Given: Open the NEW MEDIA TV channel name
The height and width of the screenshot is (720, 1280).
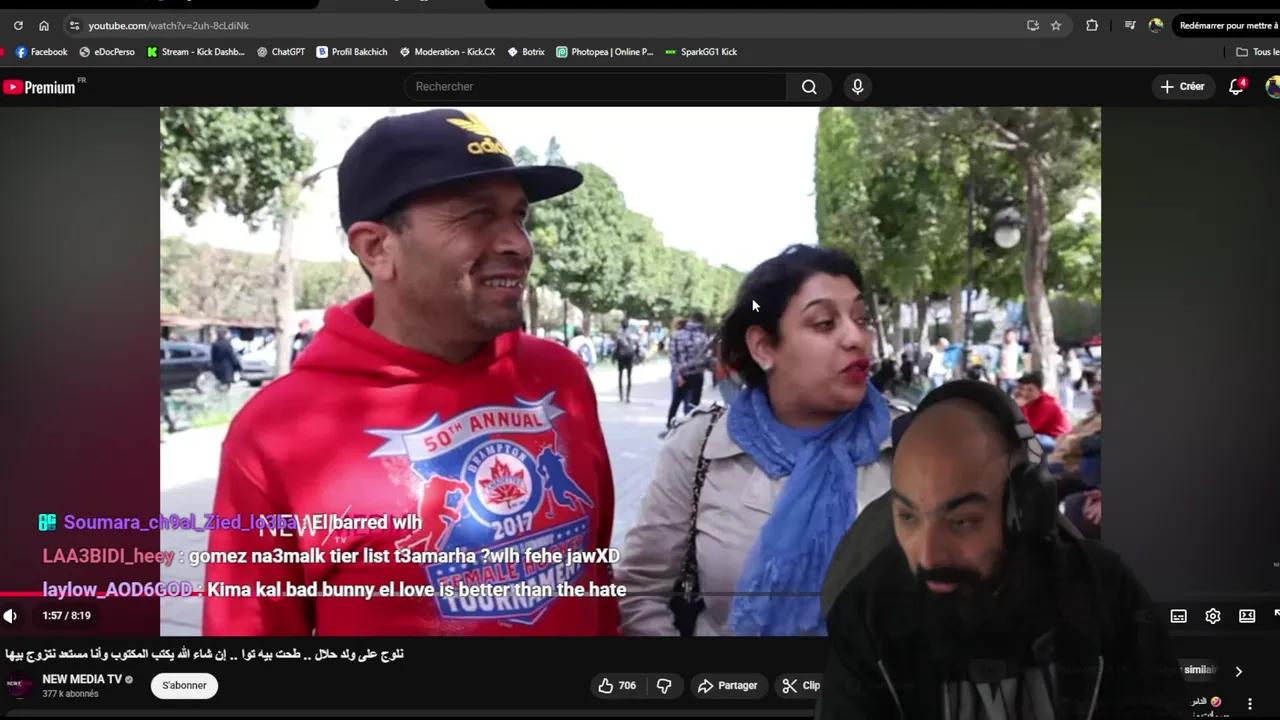Looking at the screenshot, I should click(x=82, y=679).
